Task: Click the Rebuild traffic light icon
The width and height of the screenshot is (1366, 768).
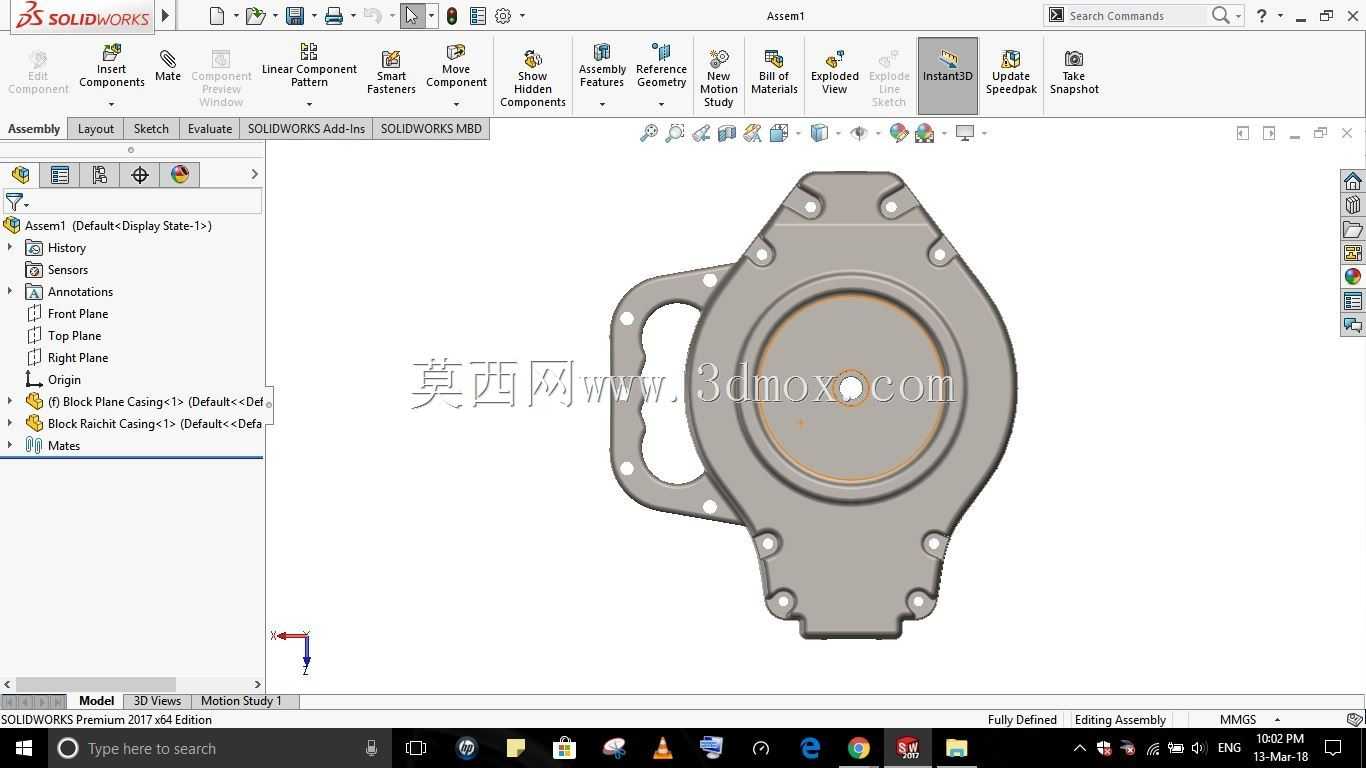Action: [x=452, y=16]
